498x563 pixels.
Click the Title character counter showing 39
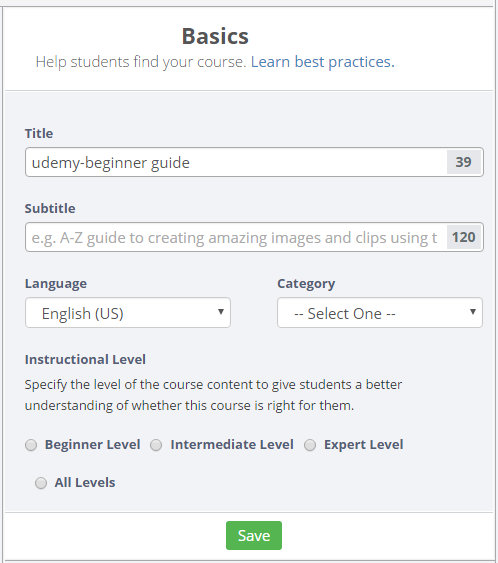pyautogui.click(x=464, y=162)
